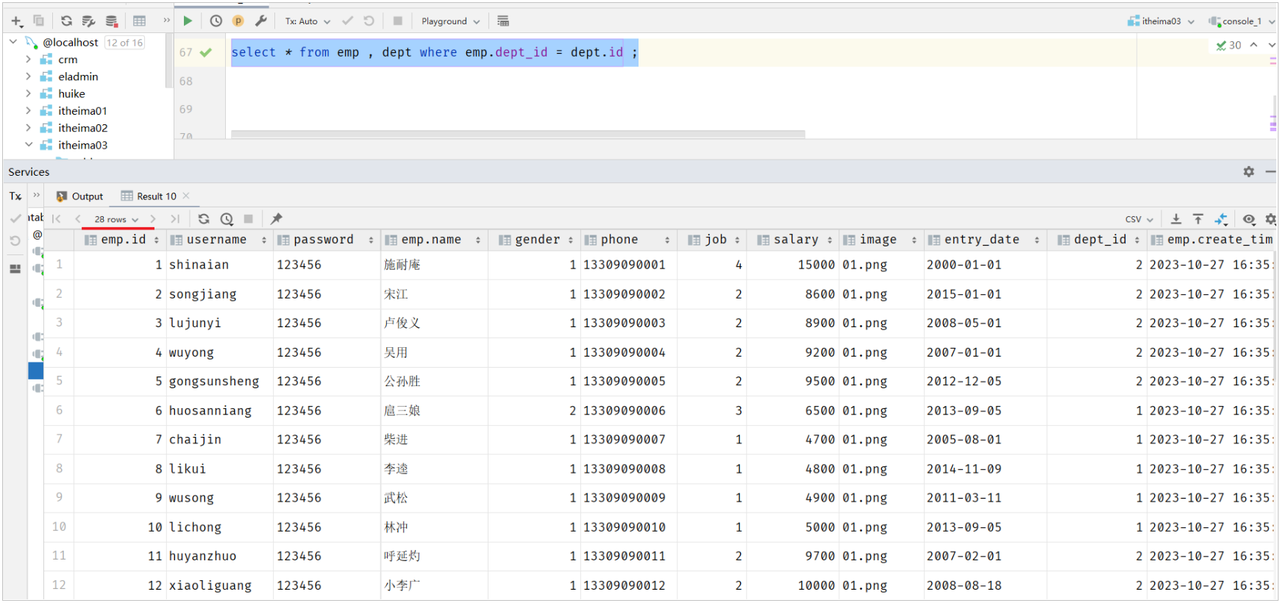Screen dimensions: 1280x603
Task: Open the itheima03 schema switcher dropdown
Action: click(1159, 21)
